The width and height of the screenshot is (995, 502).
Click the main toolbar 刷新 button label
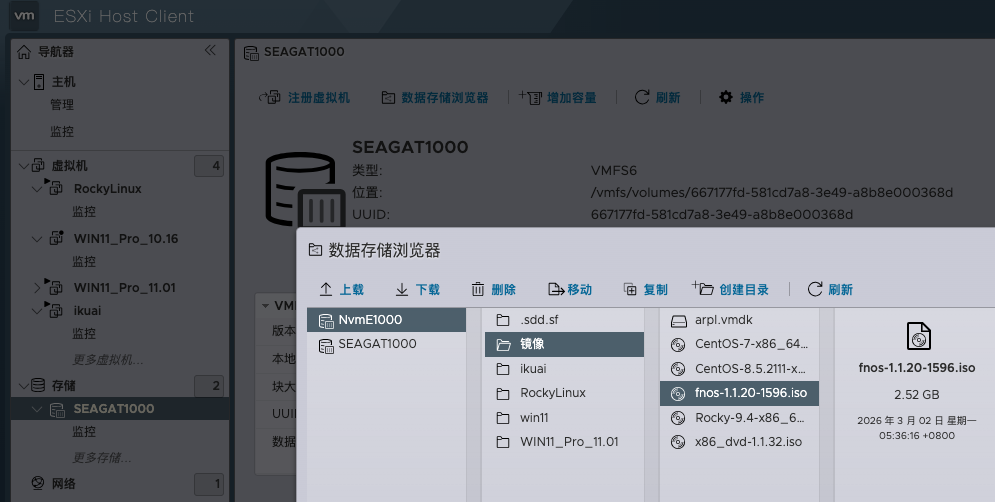pos(668,98)
